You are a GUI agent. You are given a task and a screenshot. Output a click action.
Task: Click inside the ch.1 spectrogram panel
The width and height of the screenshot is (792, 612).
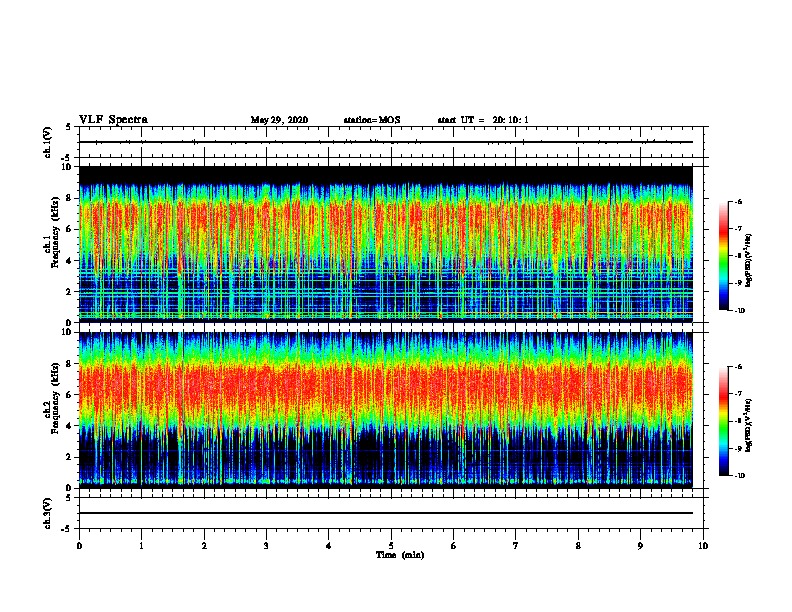[x=385, y=244]
